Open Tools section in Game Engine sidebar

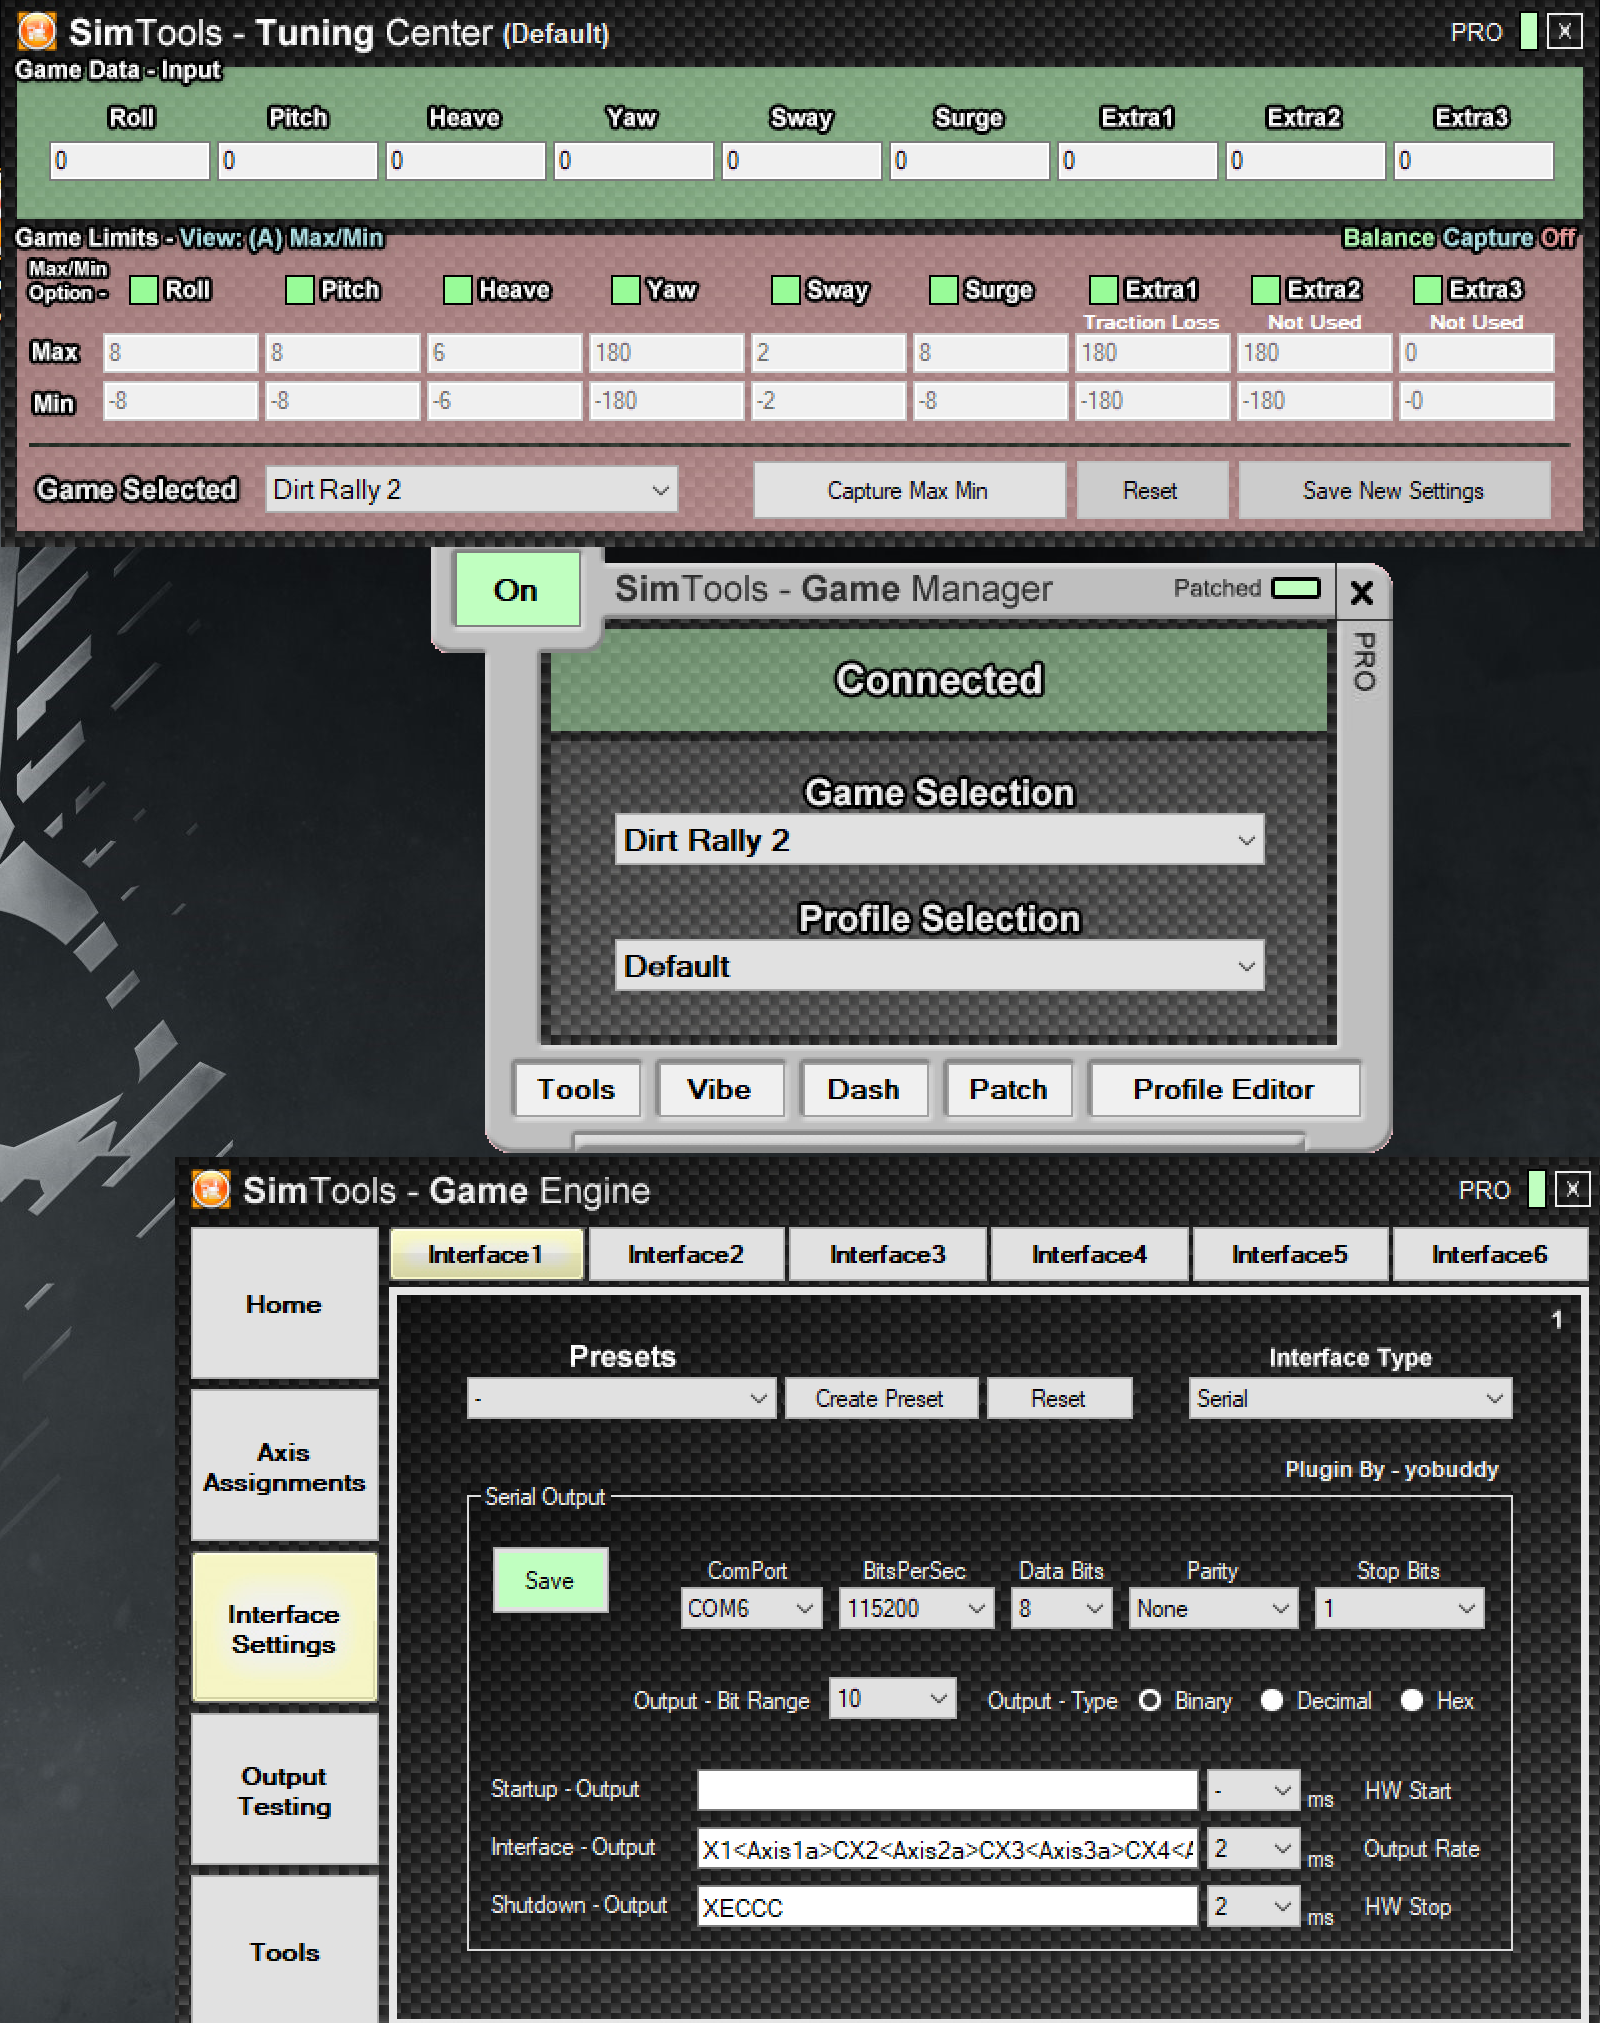(x=284, y=1950)
